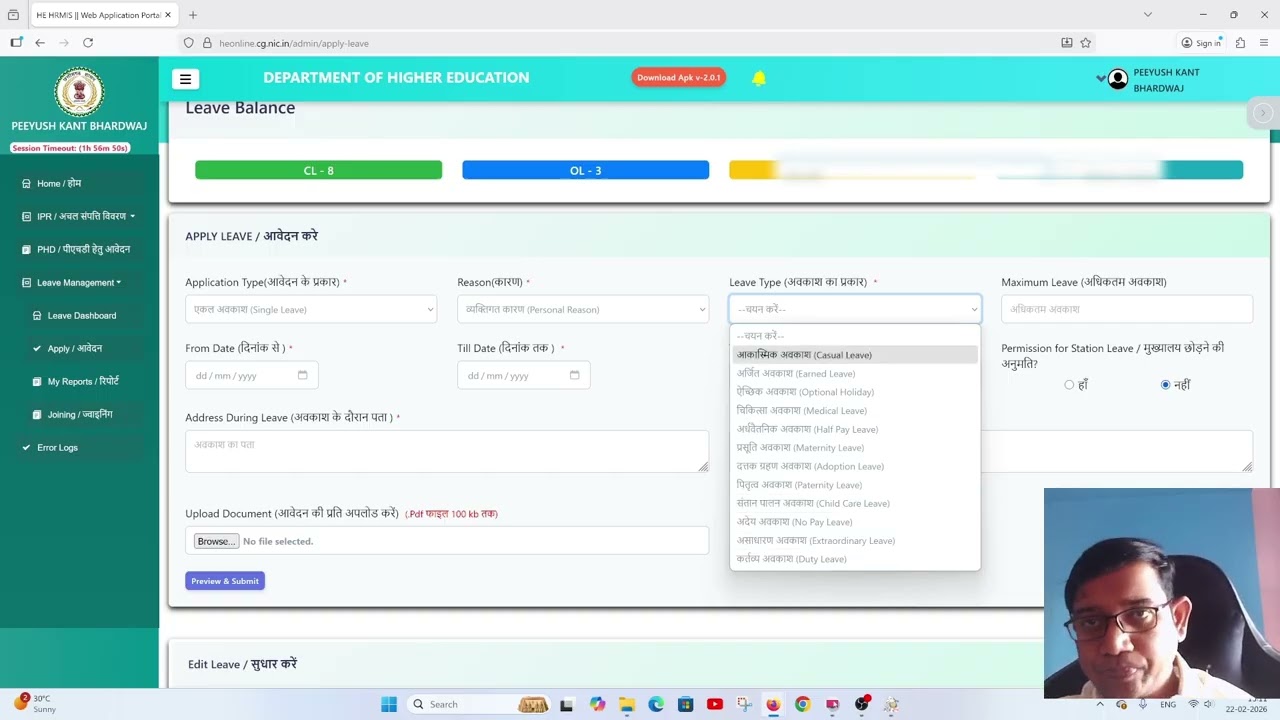
Task: Click the install-app icon in the address bar
Action: point(1067,43)
